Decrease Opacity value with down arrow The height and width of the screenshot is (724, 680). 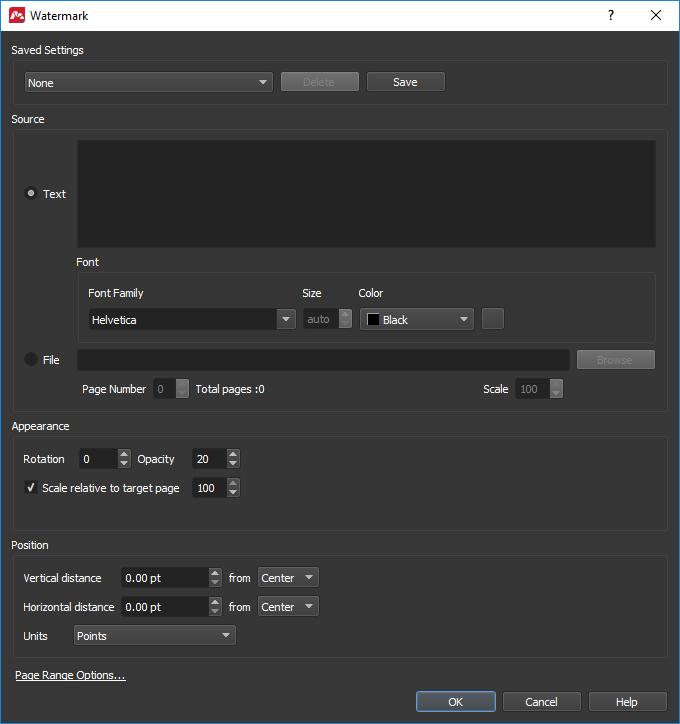click(x=233, y=464)
